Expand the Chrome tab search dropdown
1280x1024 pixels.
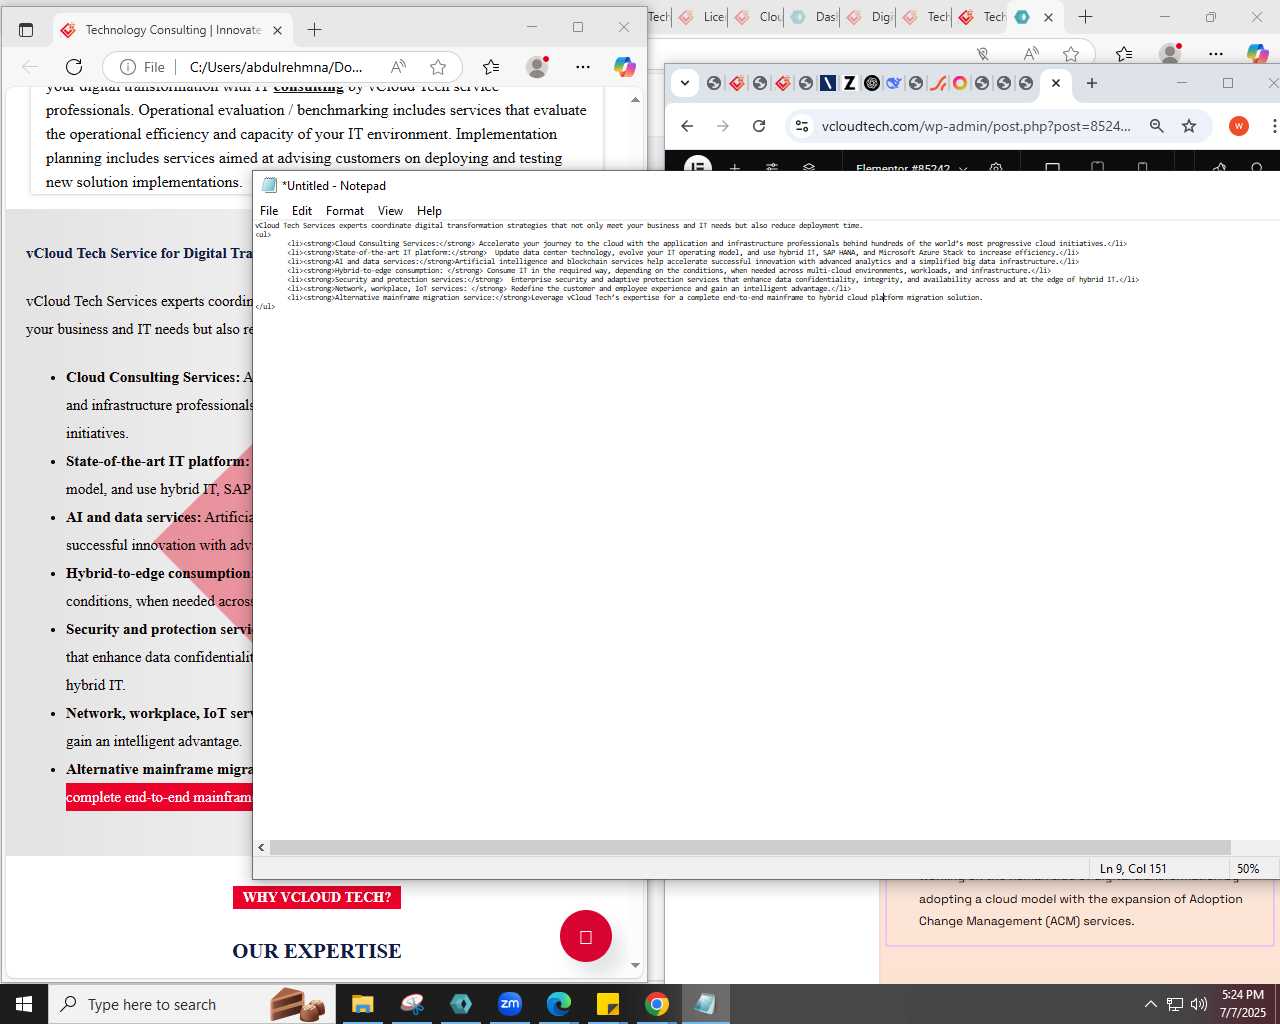(x=685, y=83)
